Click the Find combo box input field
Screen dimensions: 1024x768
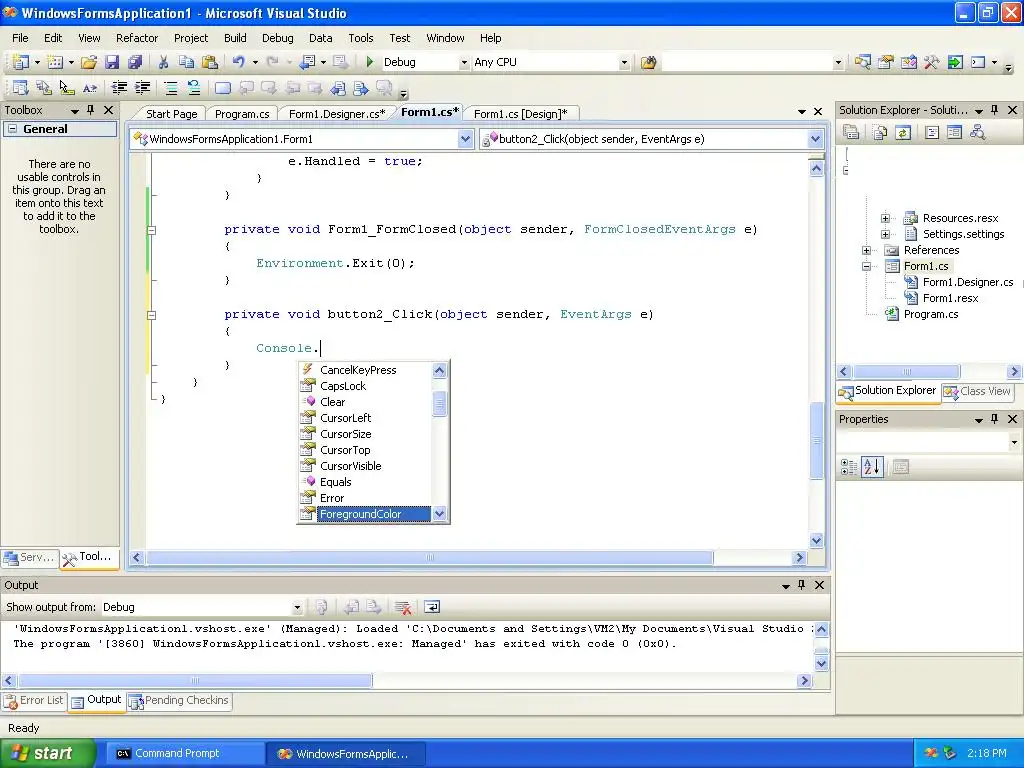[746, 62]
